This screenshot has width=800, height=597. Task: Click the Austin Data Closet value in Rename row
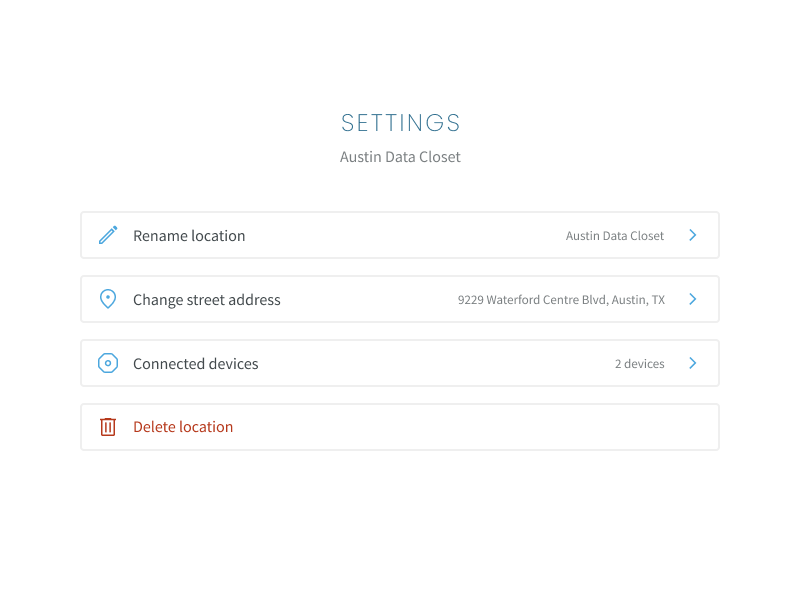(614, 236)
